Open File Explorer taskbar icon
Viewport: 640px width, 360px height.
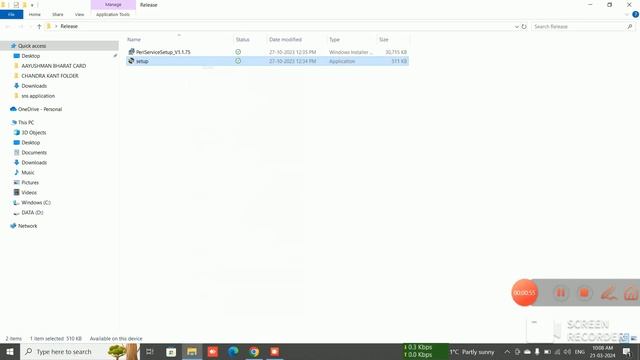192,351
